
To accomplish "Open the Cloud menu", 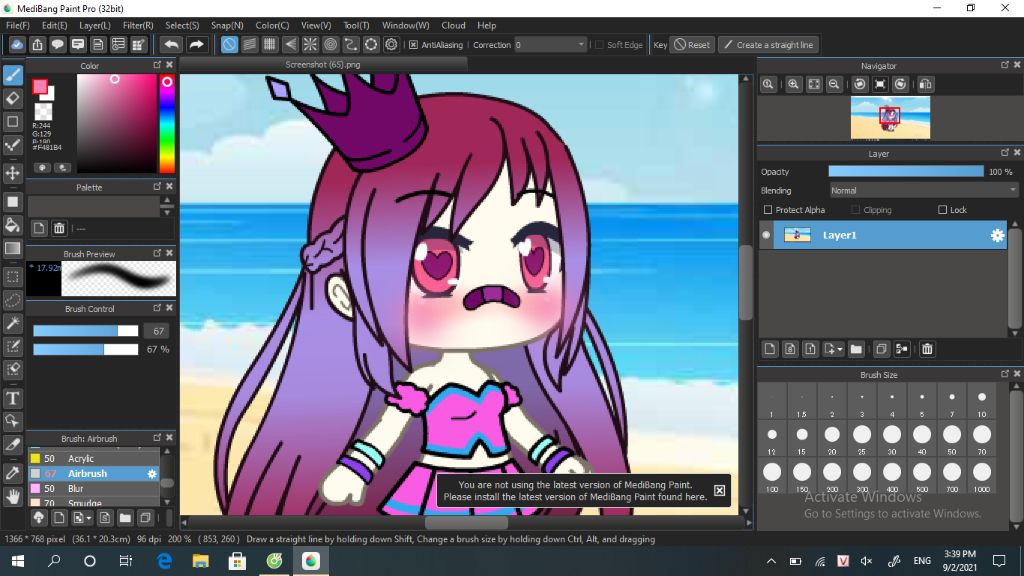I will coord(453,25).
